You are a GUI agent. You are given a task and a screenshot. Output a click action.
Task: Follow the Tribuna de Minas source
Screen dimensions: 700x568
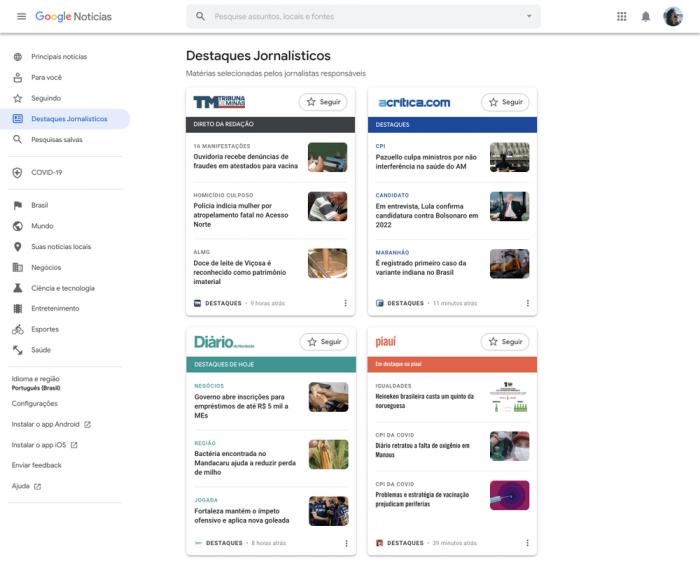(x=323, y=102)
